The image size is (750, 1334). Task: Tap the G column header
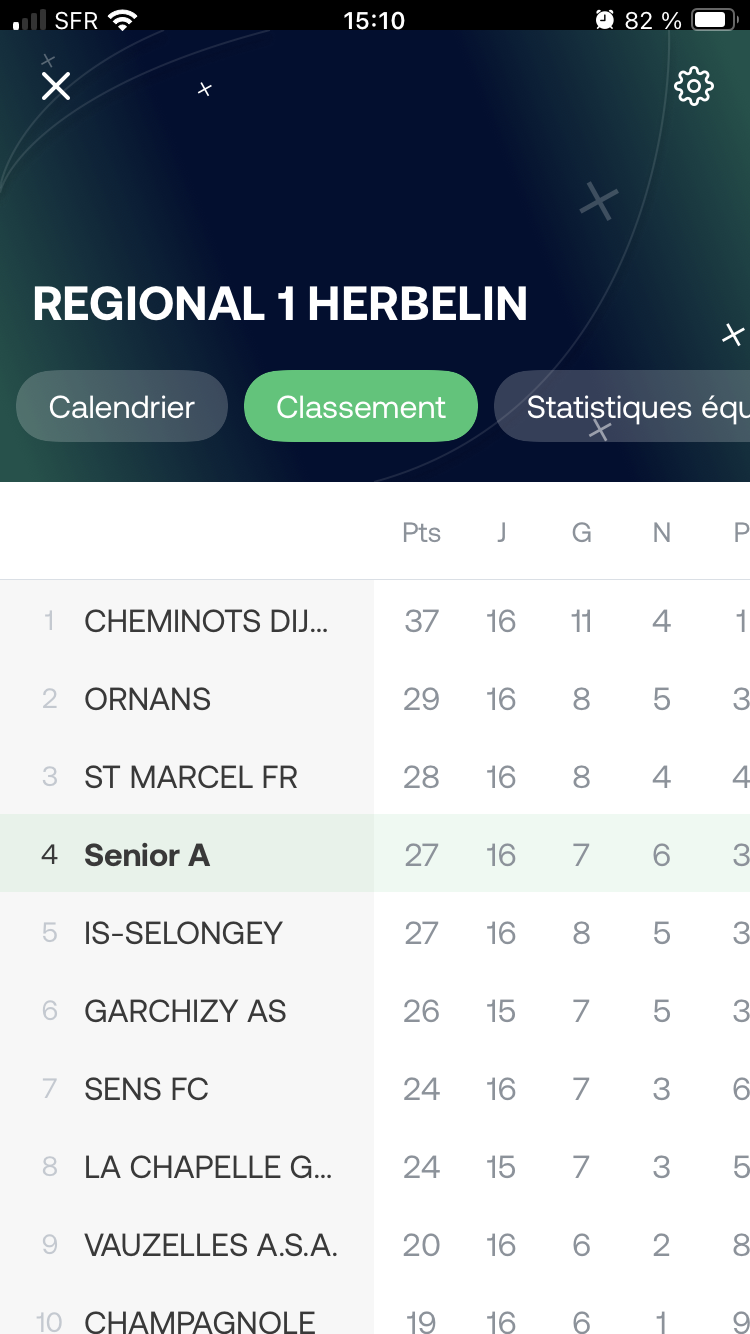point(581,533)
